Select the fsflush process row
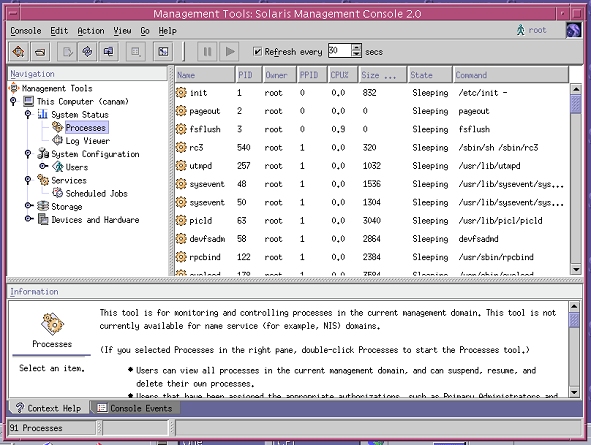The image size is (591, 445). 371,129
